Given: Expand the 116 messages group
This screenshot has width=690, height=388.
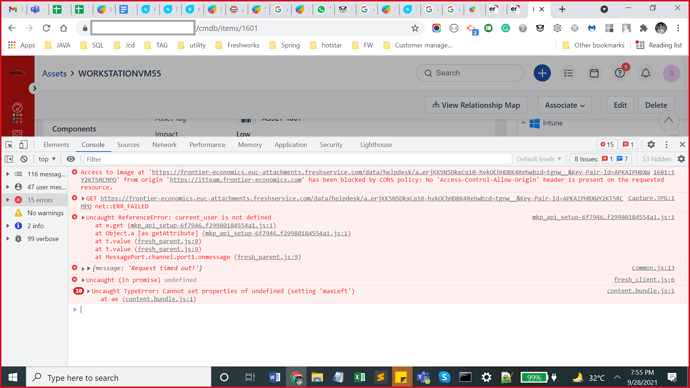Looking at the screenshot, I should tap(8, 174).
